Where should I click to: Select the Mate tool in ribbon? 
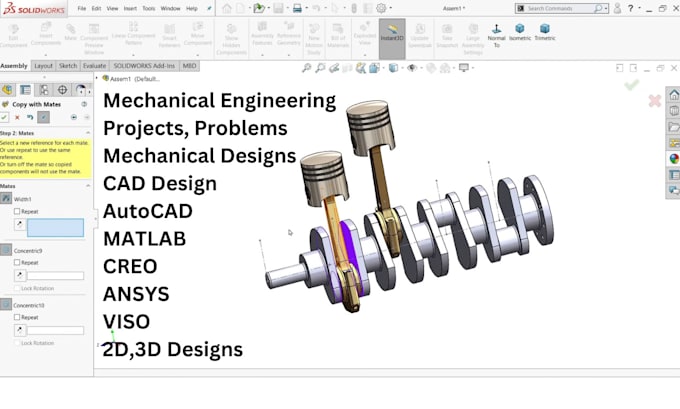coord(70,33)
